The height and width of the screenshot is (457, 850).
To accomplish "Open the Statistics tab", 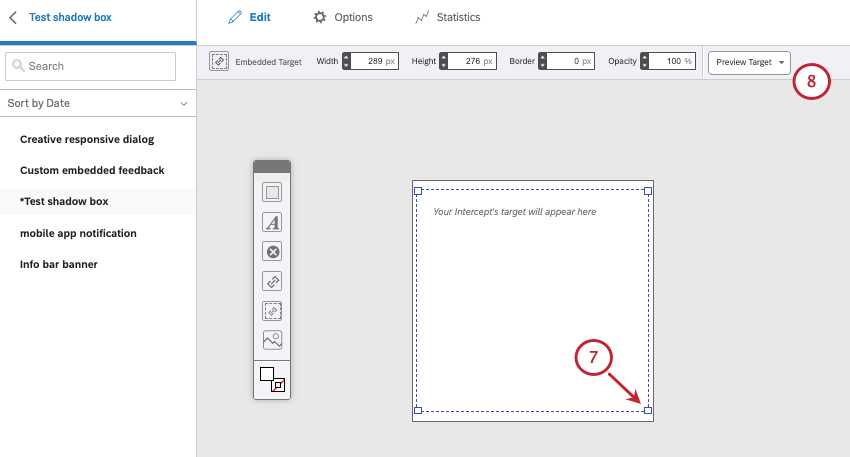I will 447,17.
